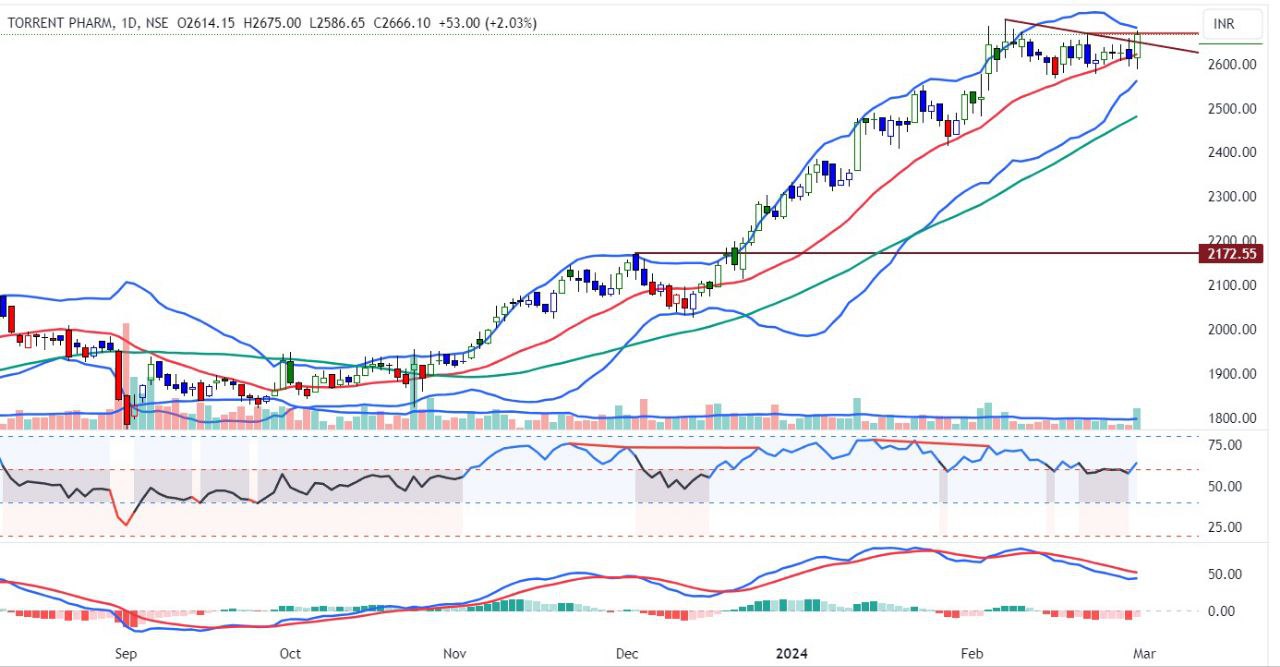
Task: Select the 2172.55 horizontal line price tag
Action: [x=1233, y=254]
